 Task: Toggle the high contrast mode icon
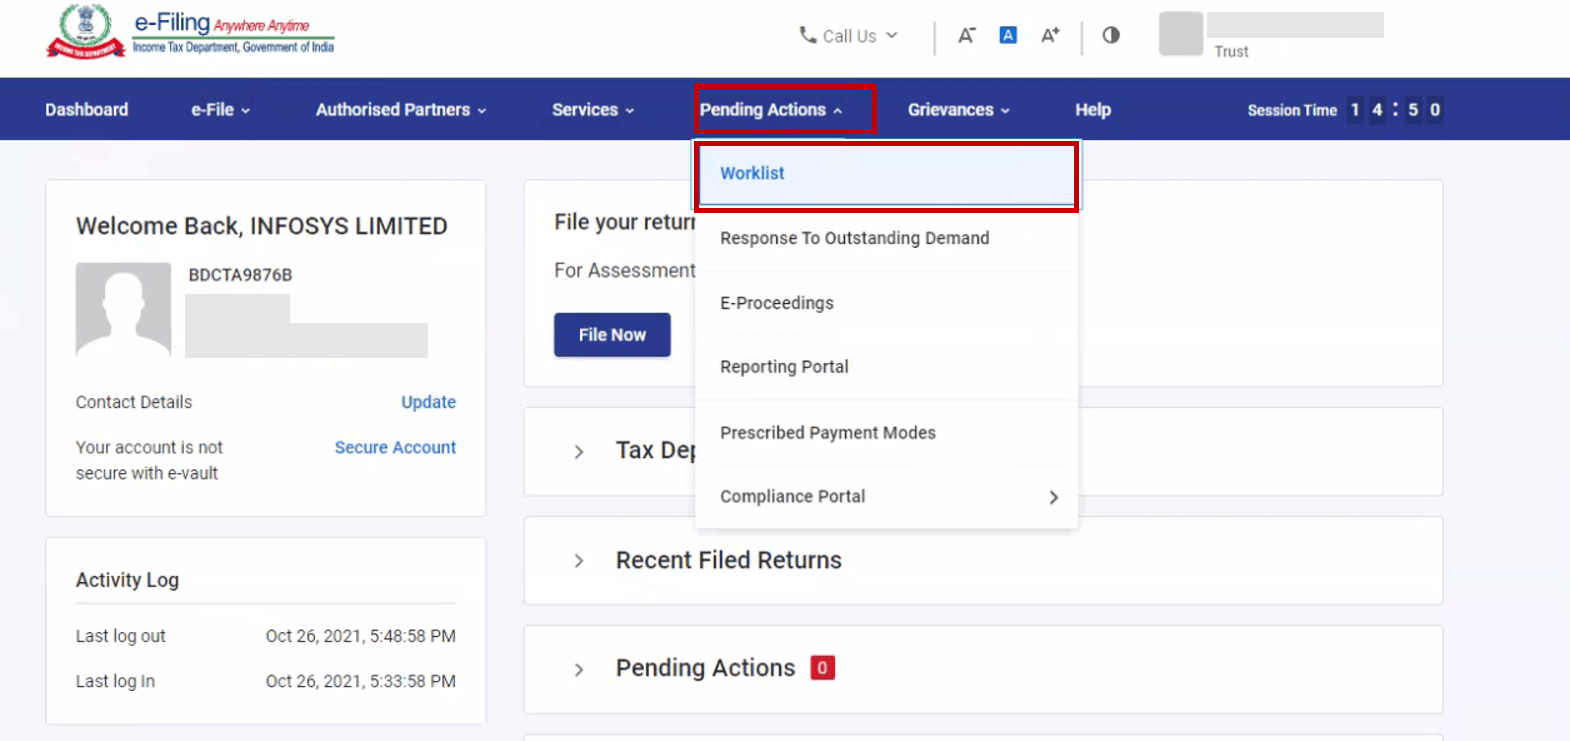click(1111, 36)
